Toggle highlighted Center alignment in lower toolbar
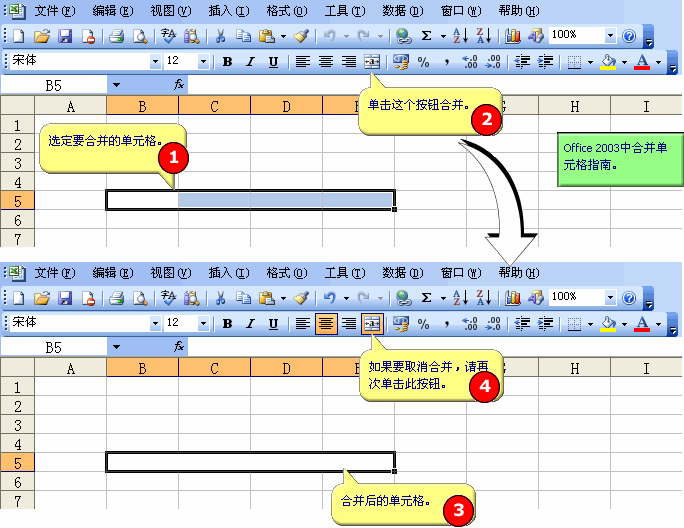The image size is (684, 528). tap(325, 323)
